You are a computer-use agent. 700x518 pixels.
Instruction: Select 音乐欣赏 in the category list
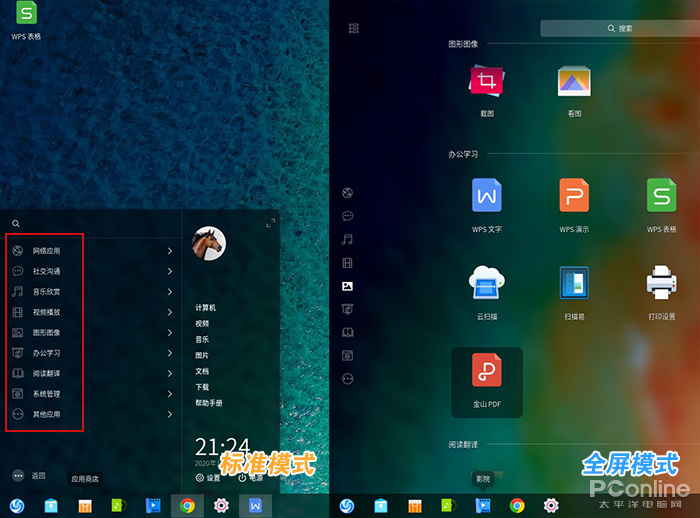(46, 292)
